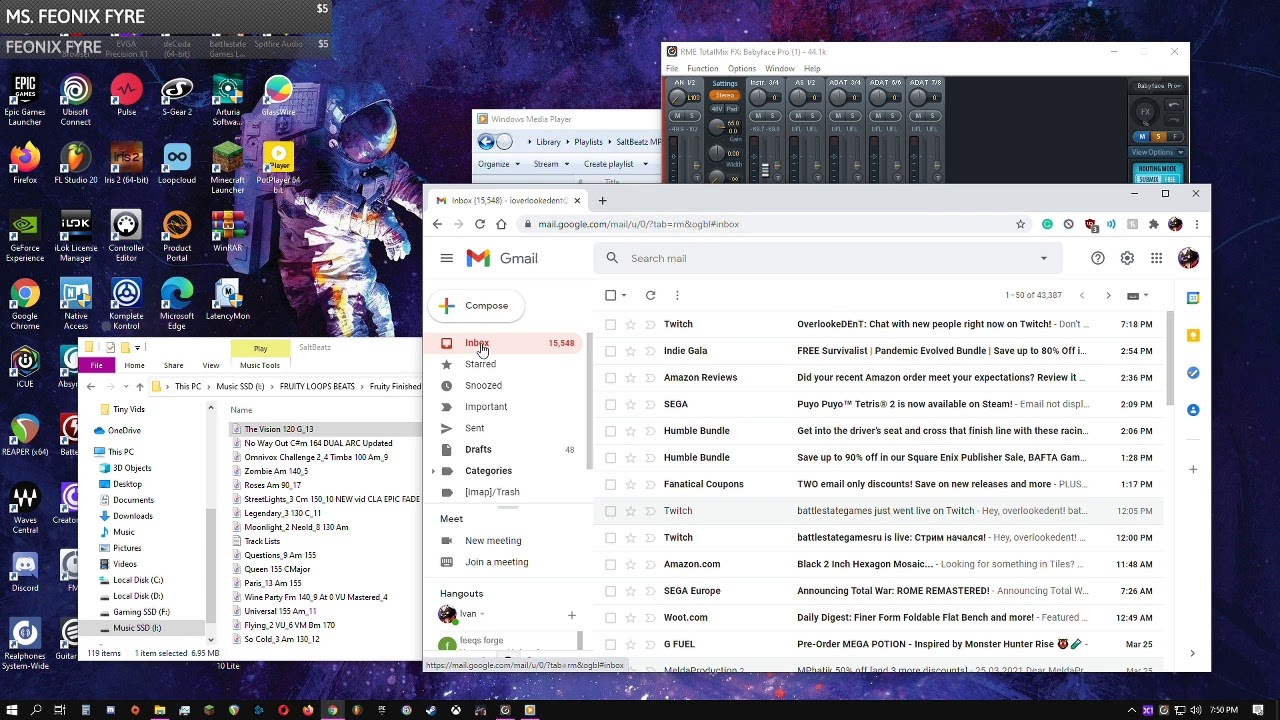Viewport: 1280px width, 720px height.
Task: Open the Hangouts status dropdown next to Ivan
Action: (482, 614)
